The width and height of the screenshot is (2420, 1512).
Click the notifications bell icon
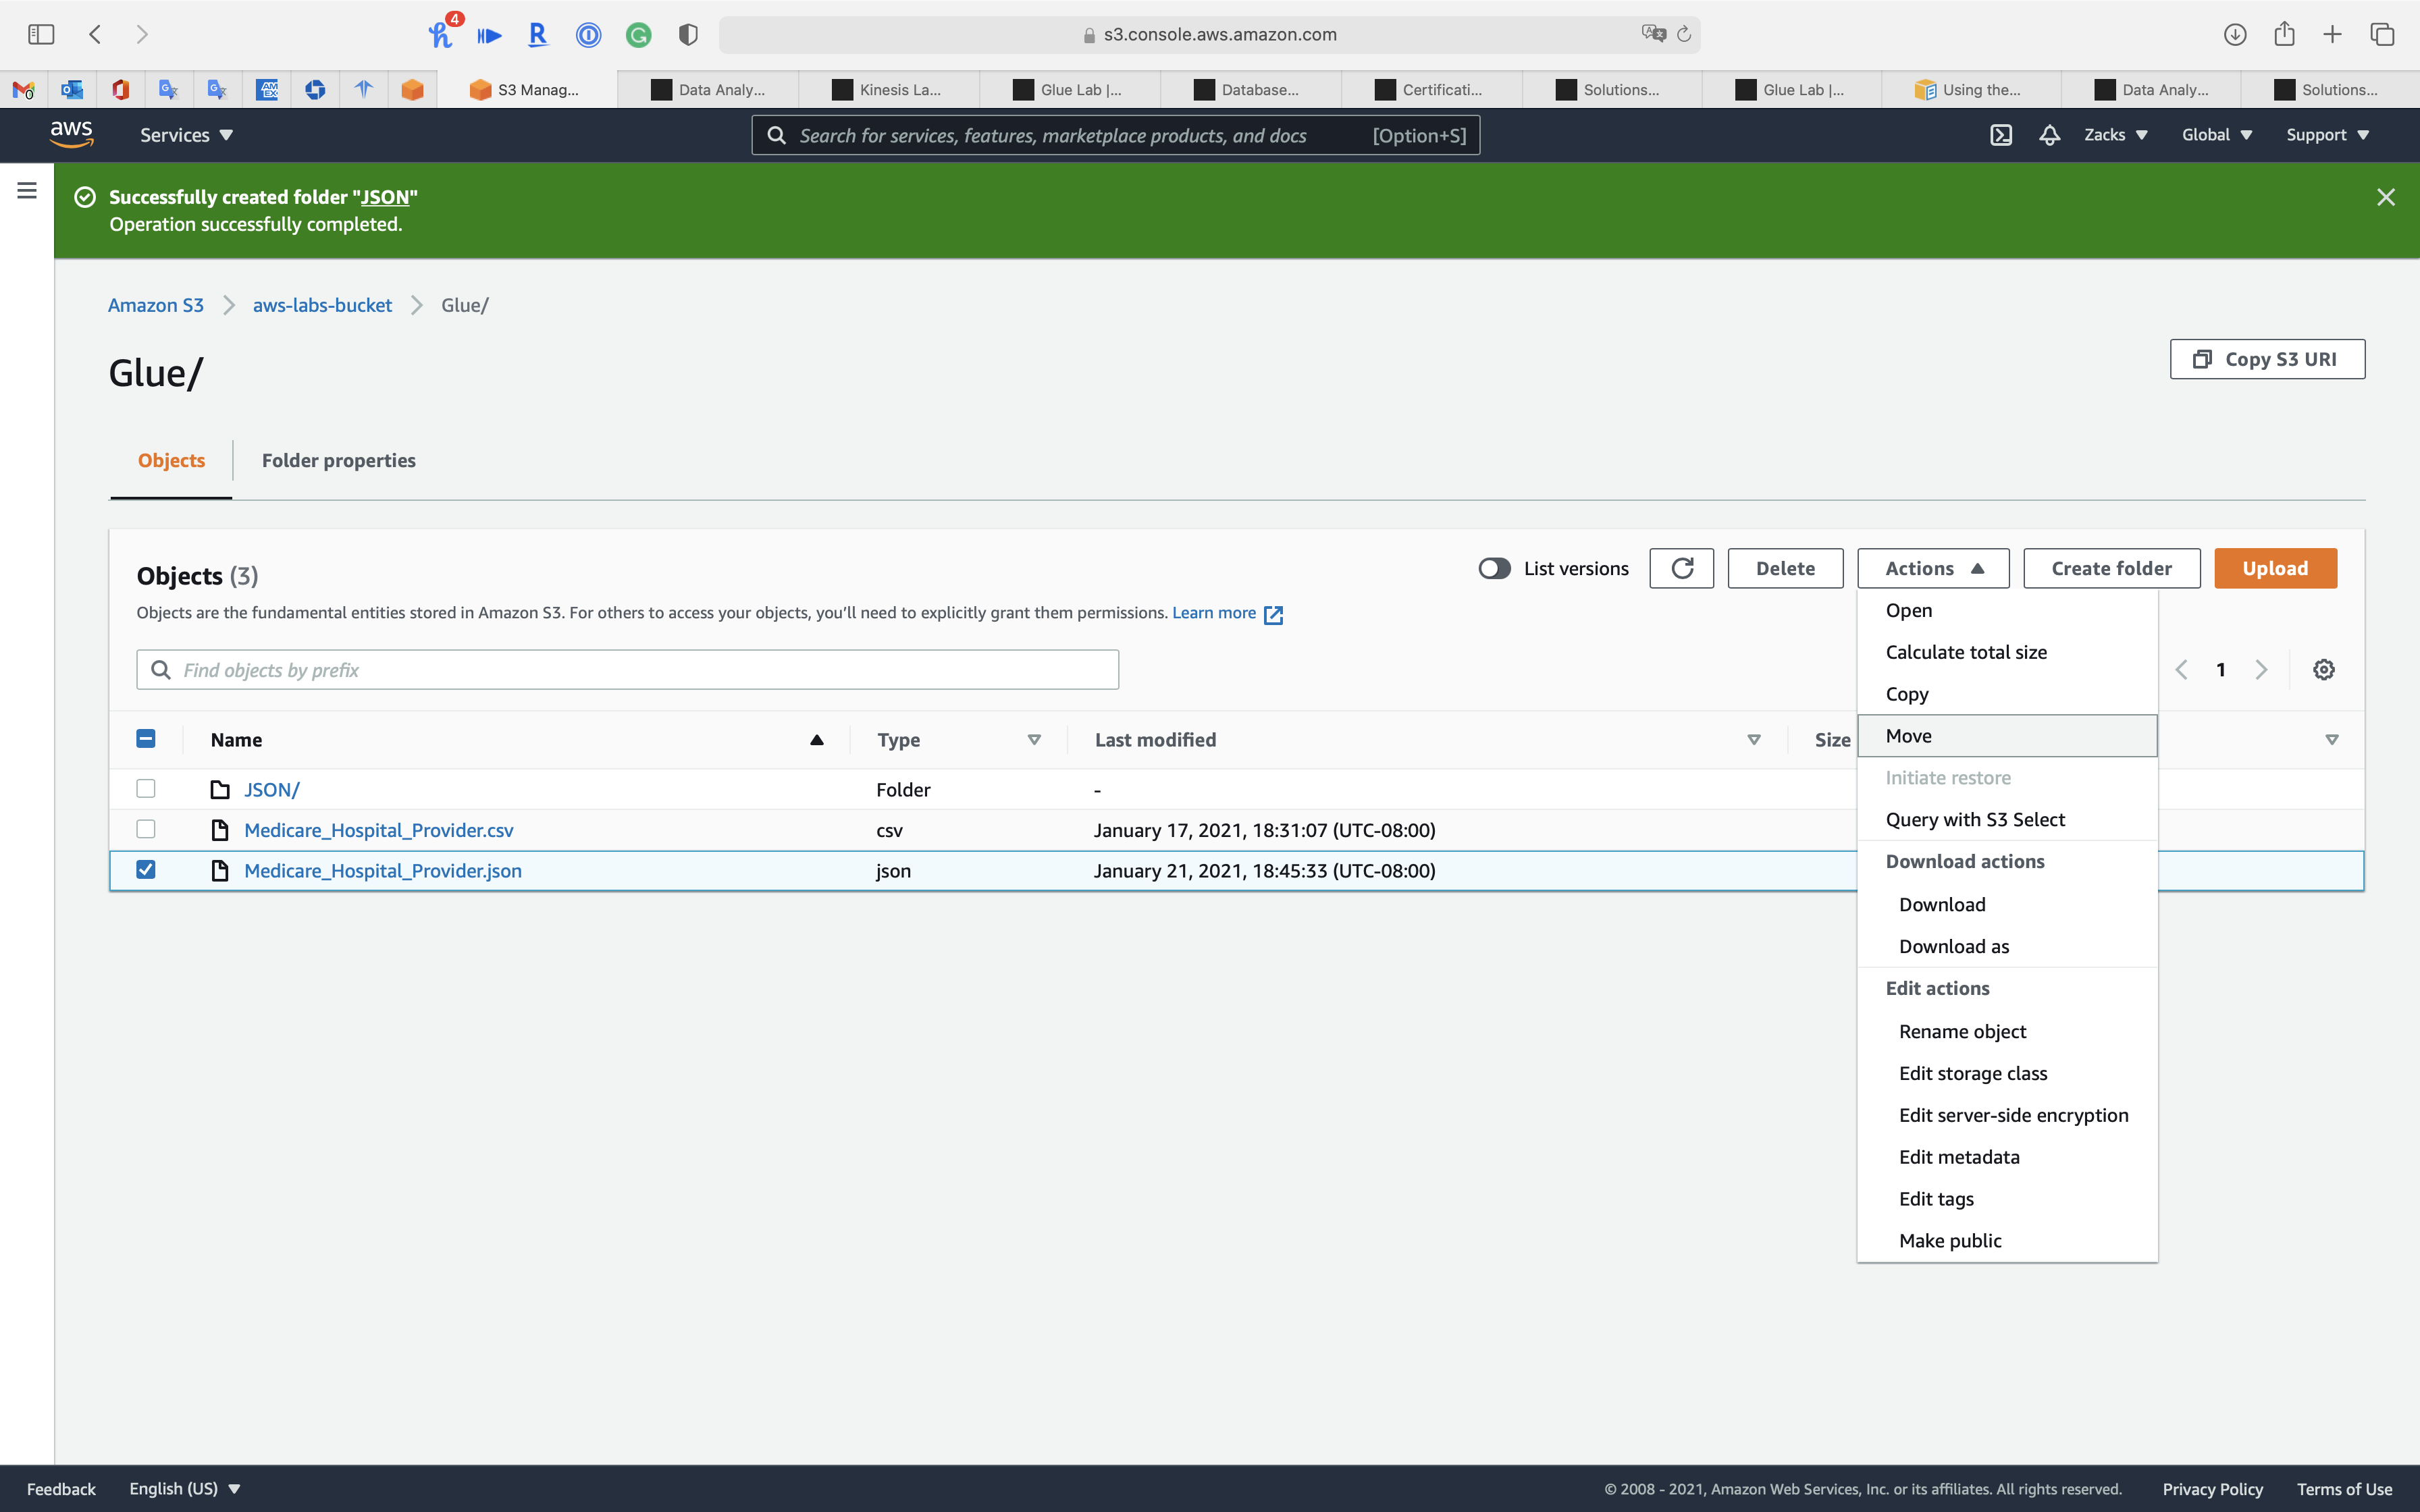pyautogui.click(x=2049, y=135)
